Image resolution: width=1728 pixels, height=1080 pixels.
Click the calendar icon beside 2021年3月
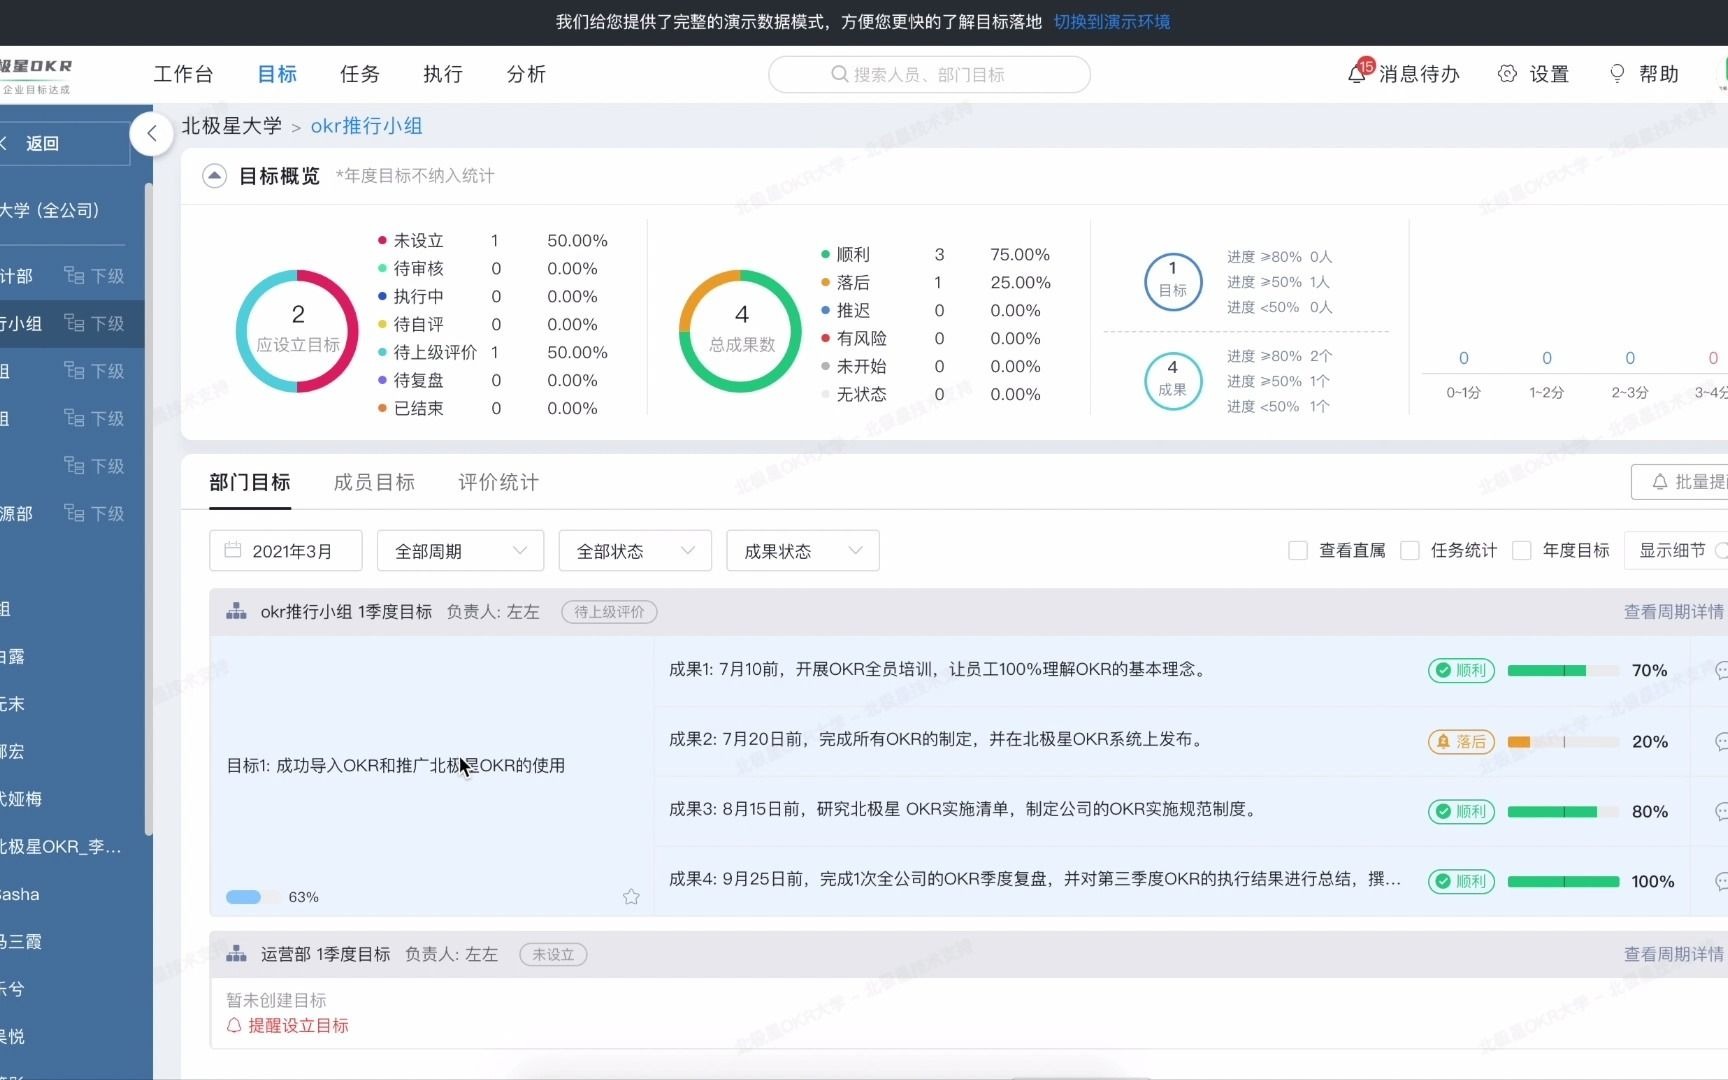point(233,550)
